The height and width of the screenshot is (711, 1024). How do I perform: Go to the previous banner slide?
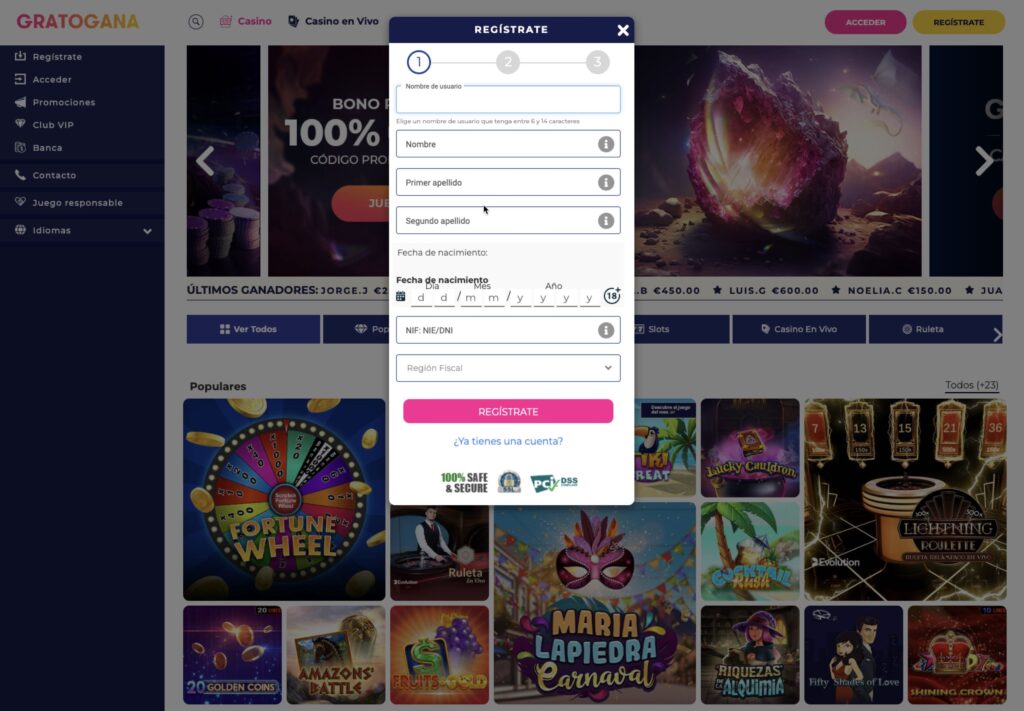coord(205,161)
